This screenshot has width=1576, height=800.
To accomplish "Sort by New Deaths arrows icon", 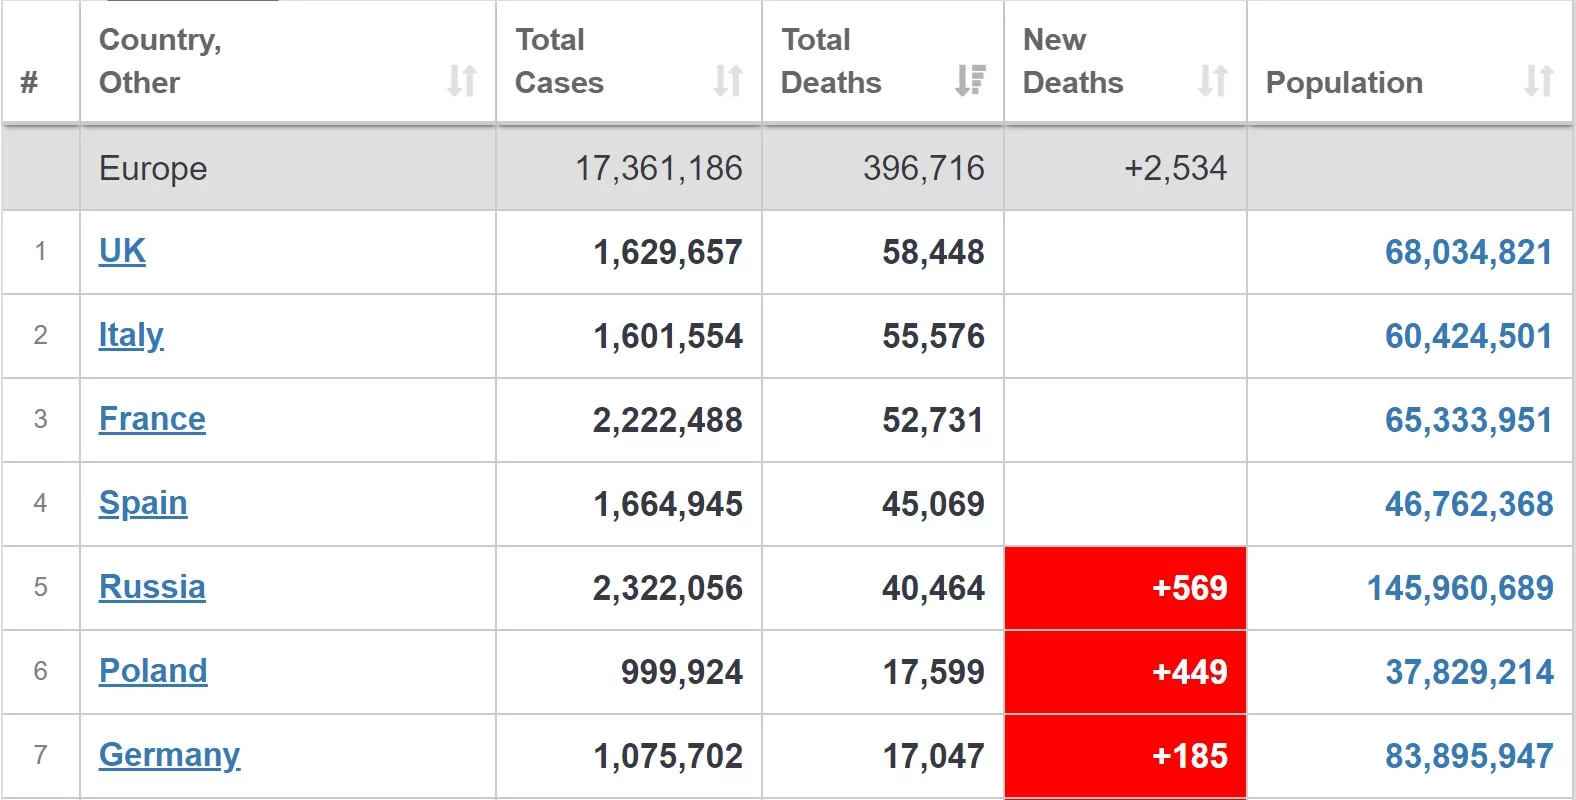I will pyautogui.click(x=1213, y=80).
